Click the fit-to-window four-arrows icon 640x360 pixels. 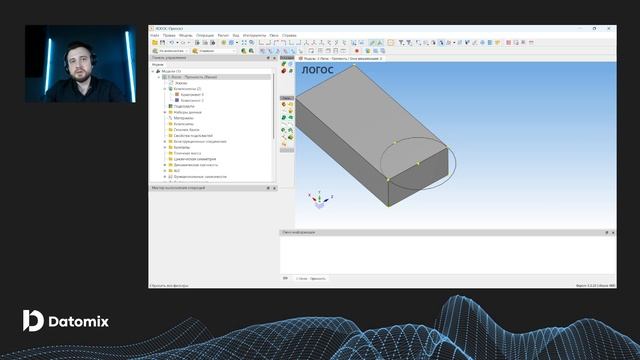tap(244, 42)
